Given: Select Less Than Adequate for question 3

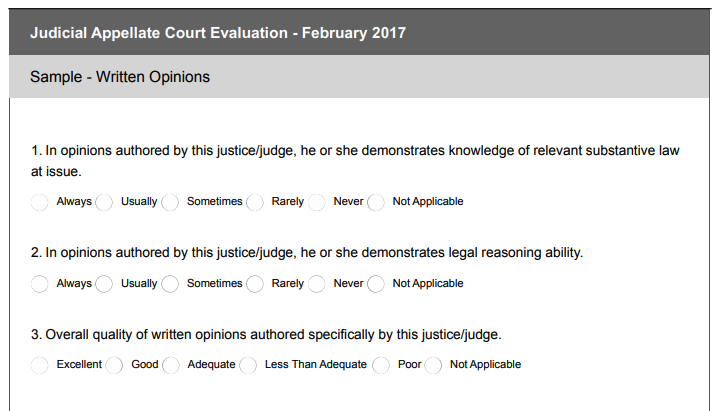Looking at the screenshot, I should [x=248, y=366].
